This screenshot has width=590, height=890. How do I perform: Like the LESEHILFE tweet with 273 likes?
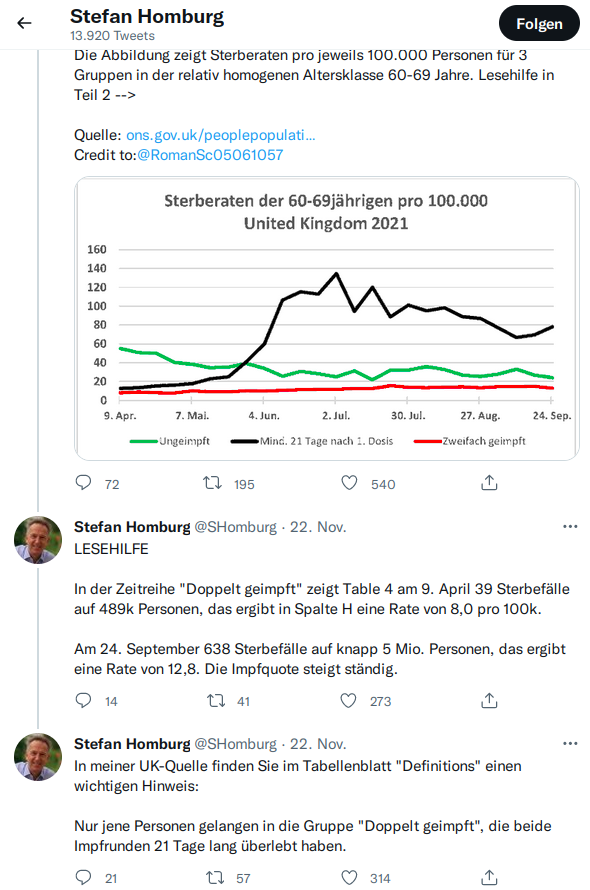[348, 700]
